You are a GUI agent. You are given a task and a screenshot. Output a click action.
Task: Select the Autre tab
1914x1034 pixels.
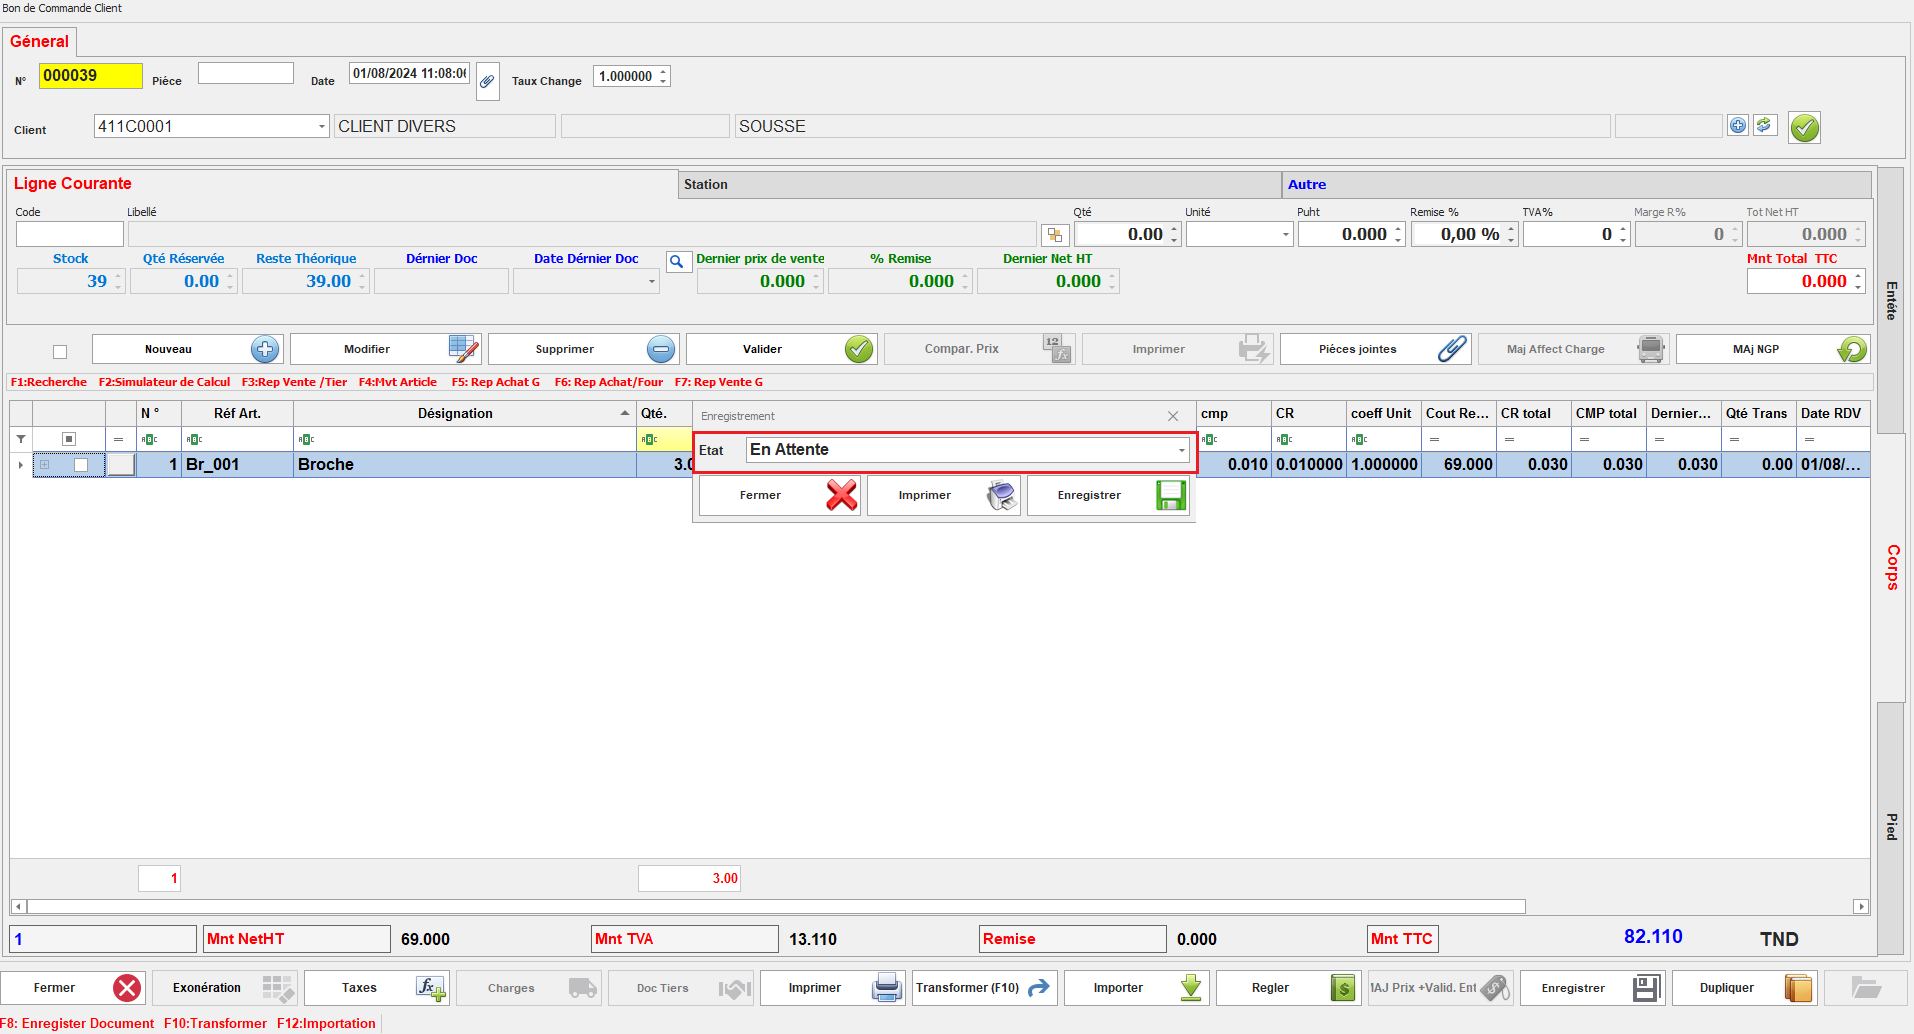(1577, 184)
